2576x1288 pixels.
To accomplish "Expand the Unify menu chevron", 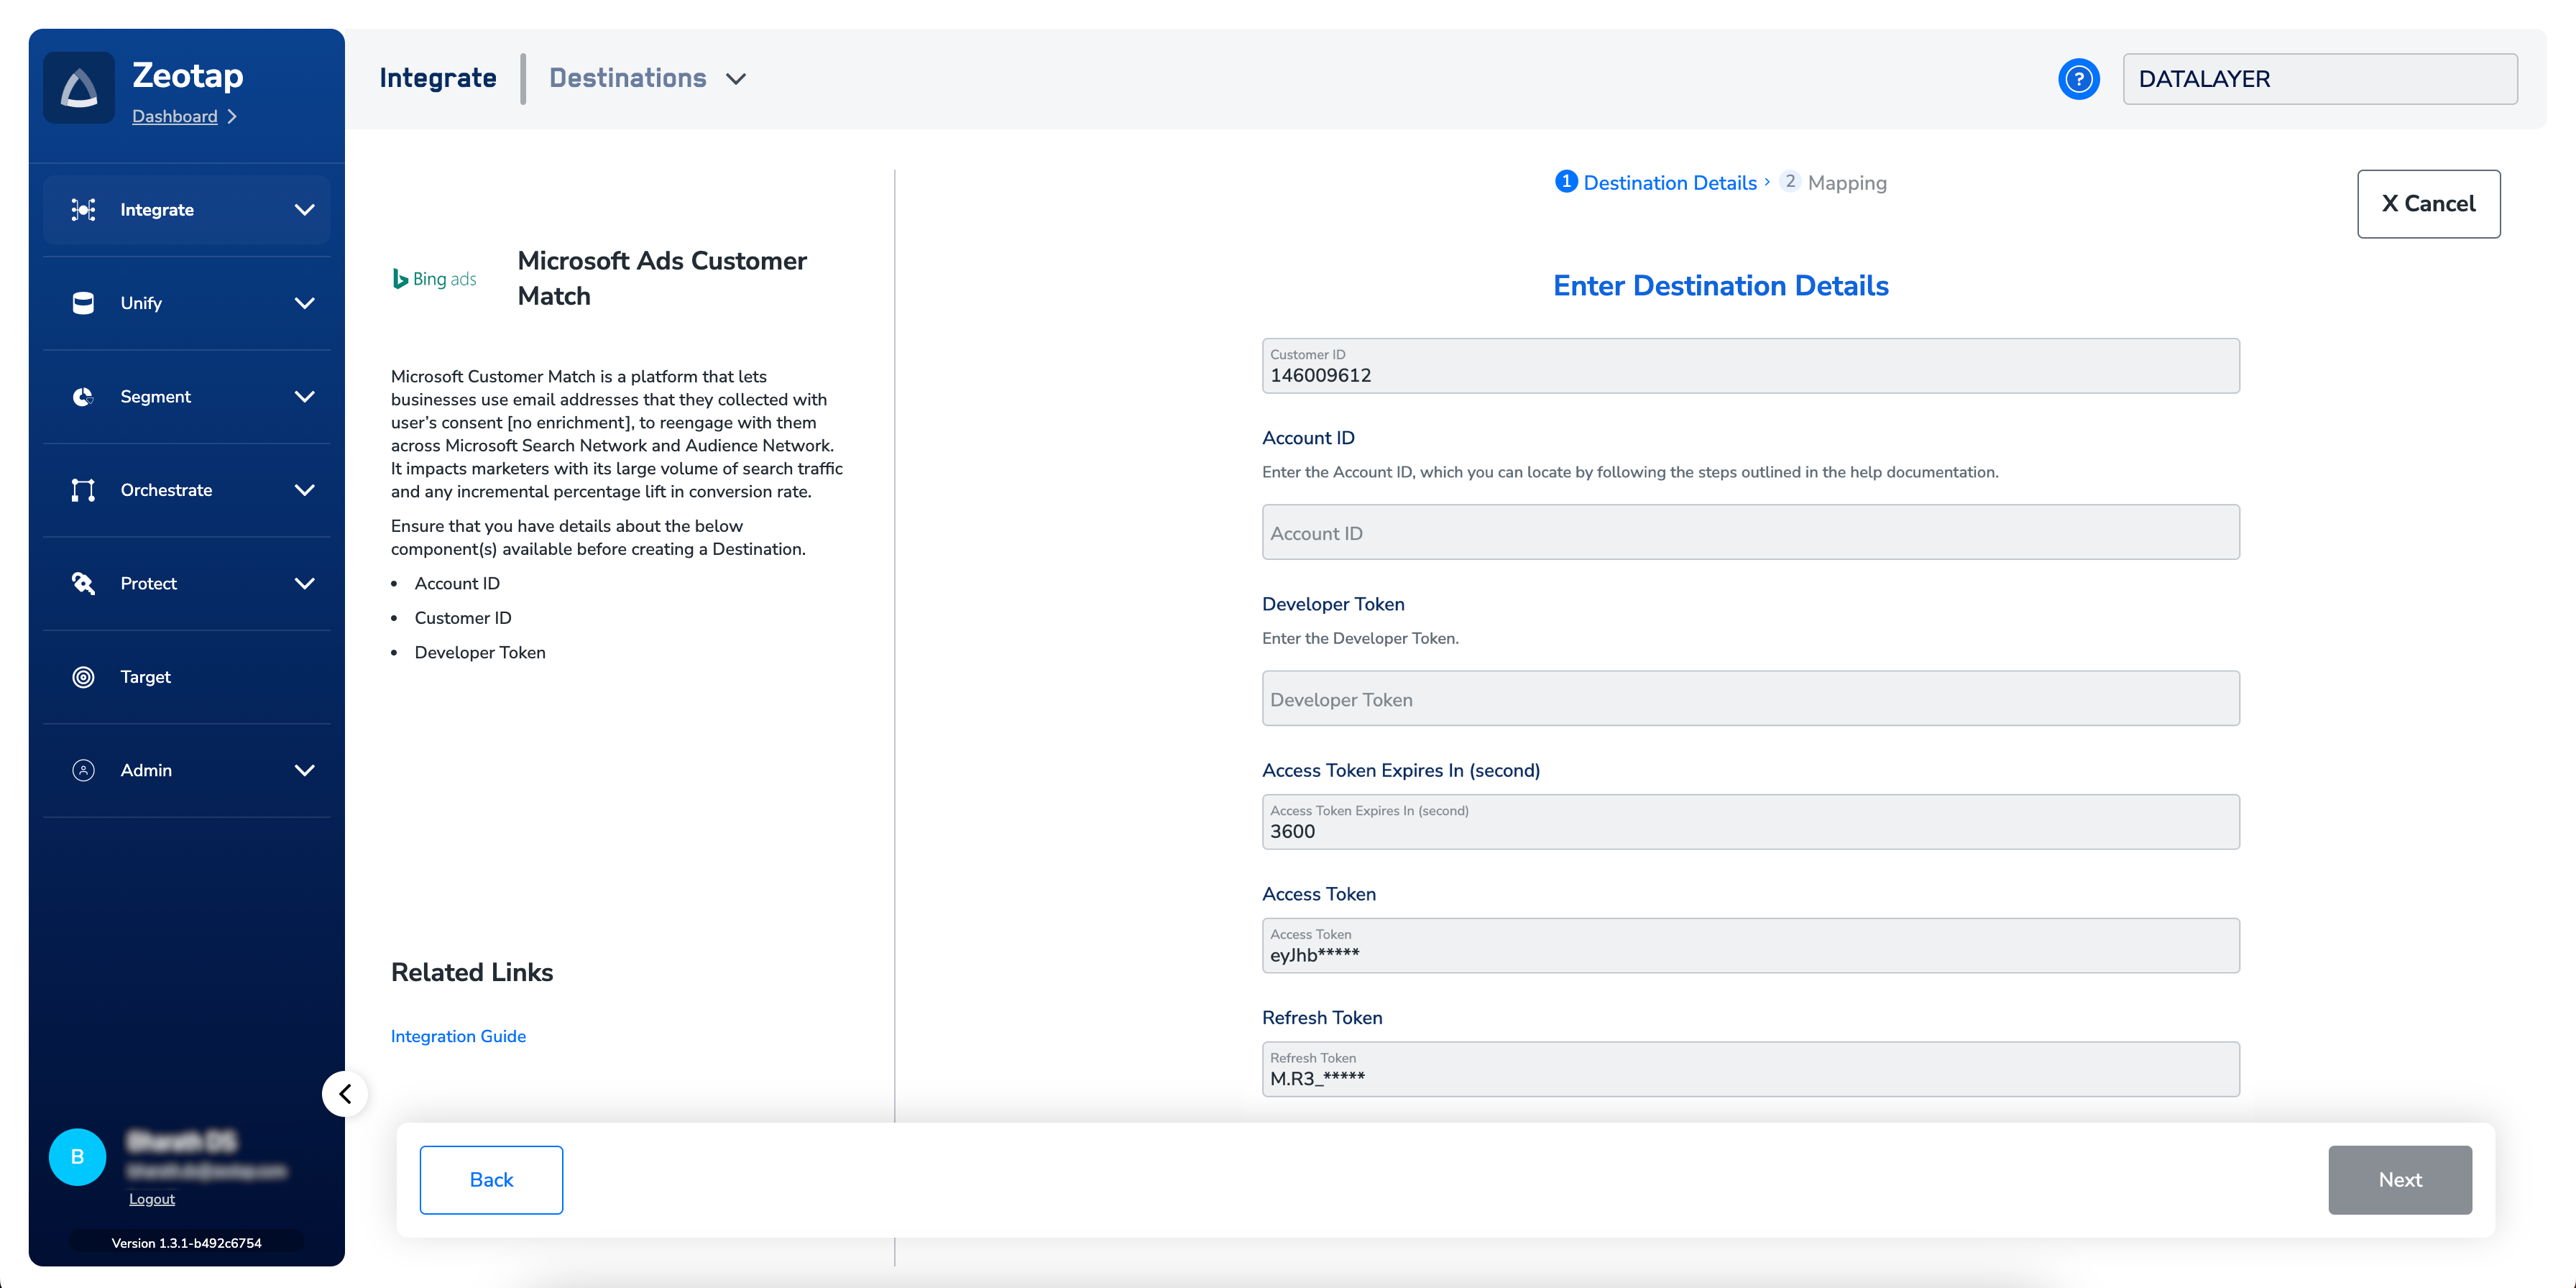I will point(305,303).
